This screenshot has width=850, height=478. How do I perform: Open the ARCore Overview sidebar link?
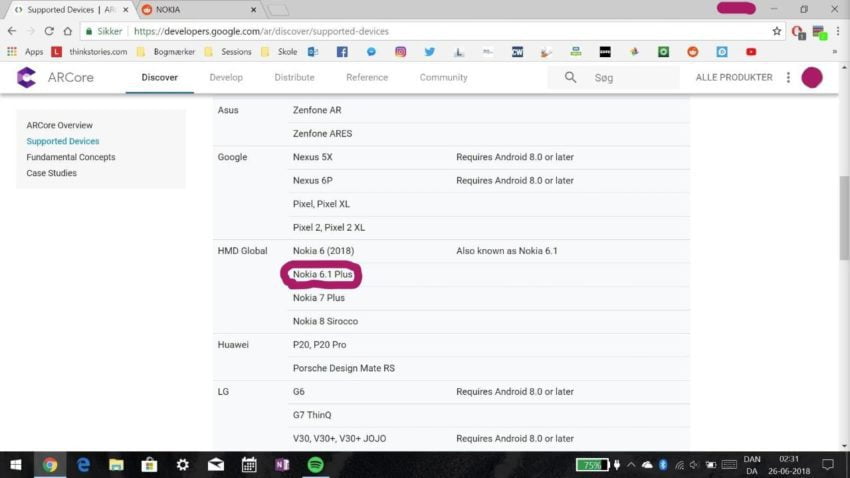[x=59, y=125]
